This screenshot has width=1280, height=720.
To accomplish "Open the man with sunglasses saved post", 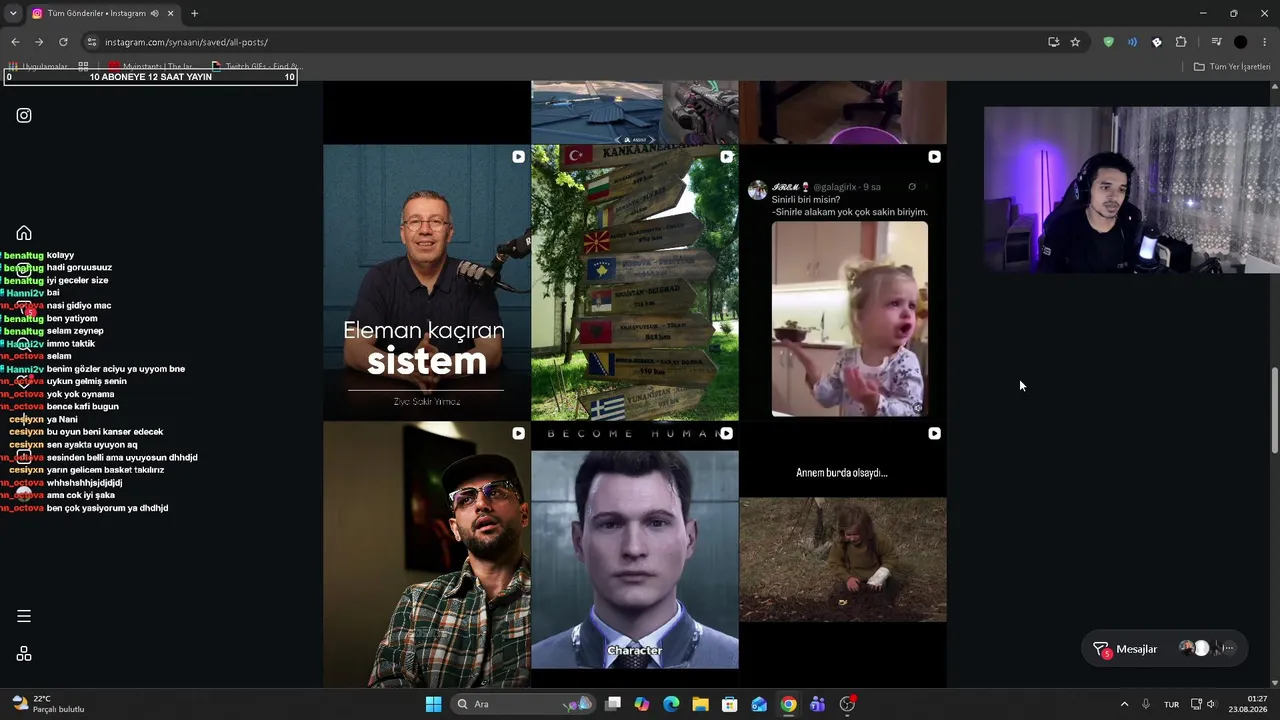I will 427,555.
